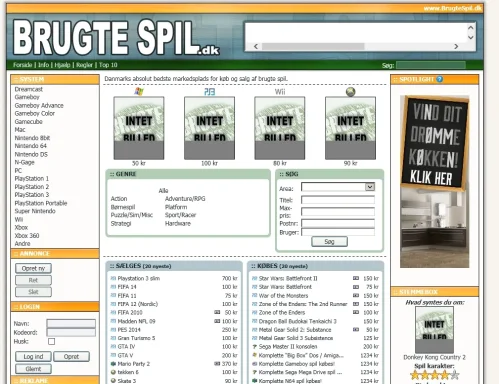Screen dimensions: 499x384
Task: Click the Opret button next to Log ind
Action: pos(71,357)
